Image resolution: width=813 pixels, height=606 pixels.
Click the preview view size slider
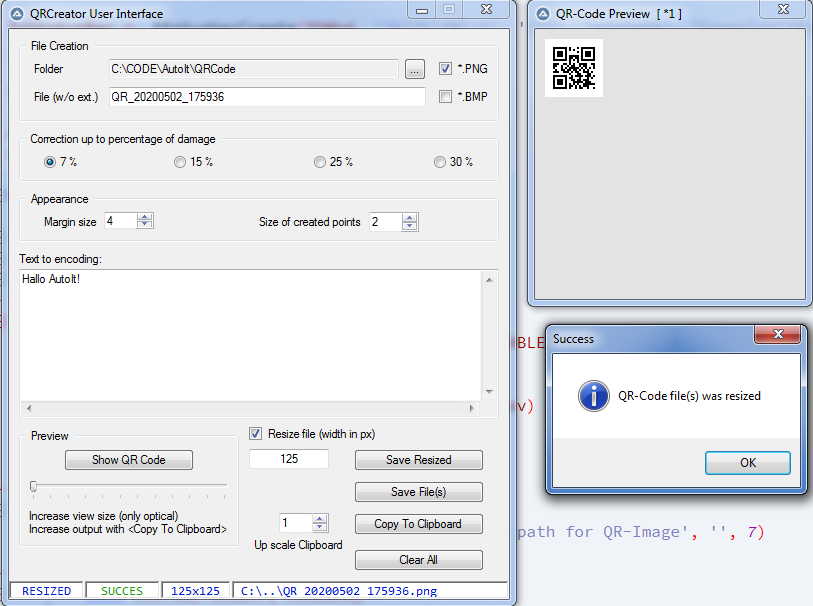coord(128,486)
